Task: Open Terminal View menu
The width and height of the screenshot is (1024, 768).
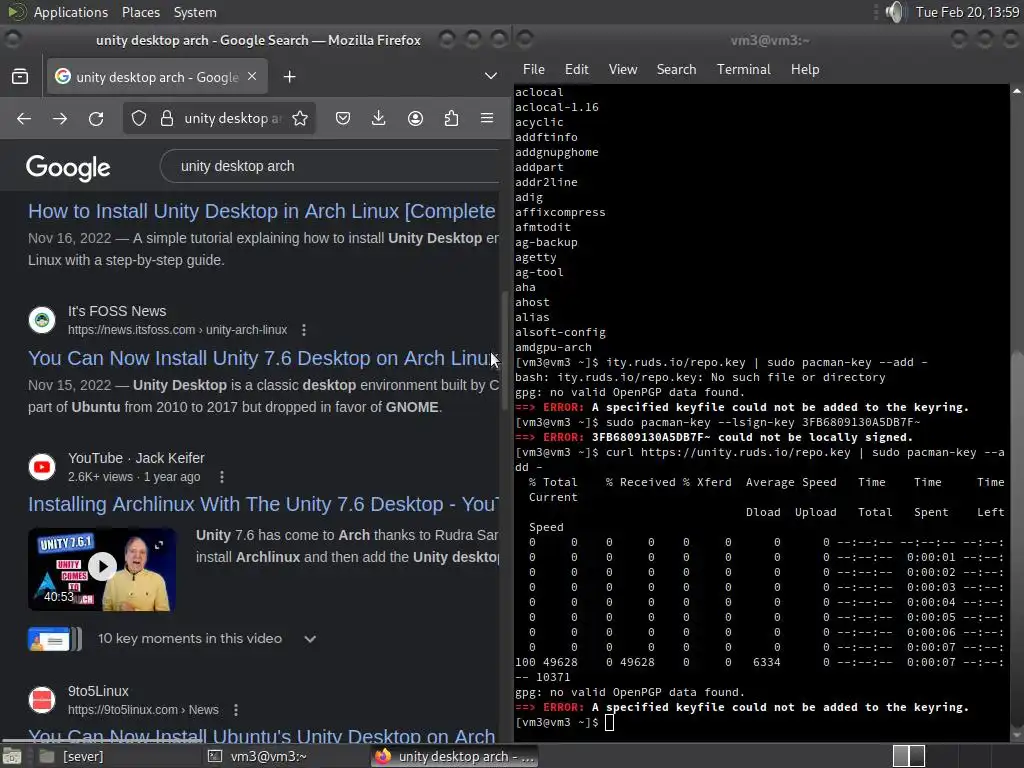Action: 623,69
